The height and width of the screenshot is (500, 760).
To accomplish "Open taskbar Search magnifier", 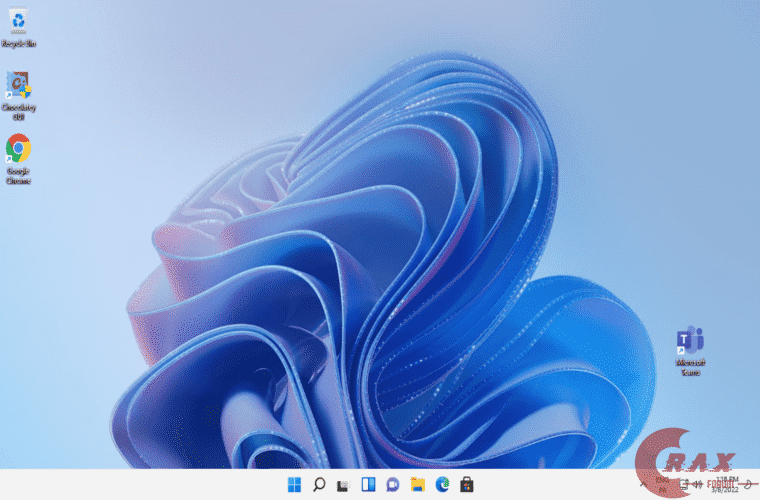I will 319,484.
